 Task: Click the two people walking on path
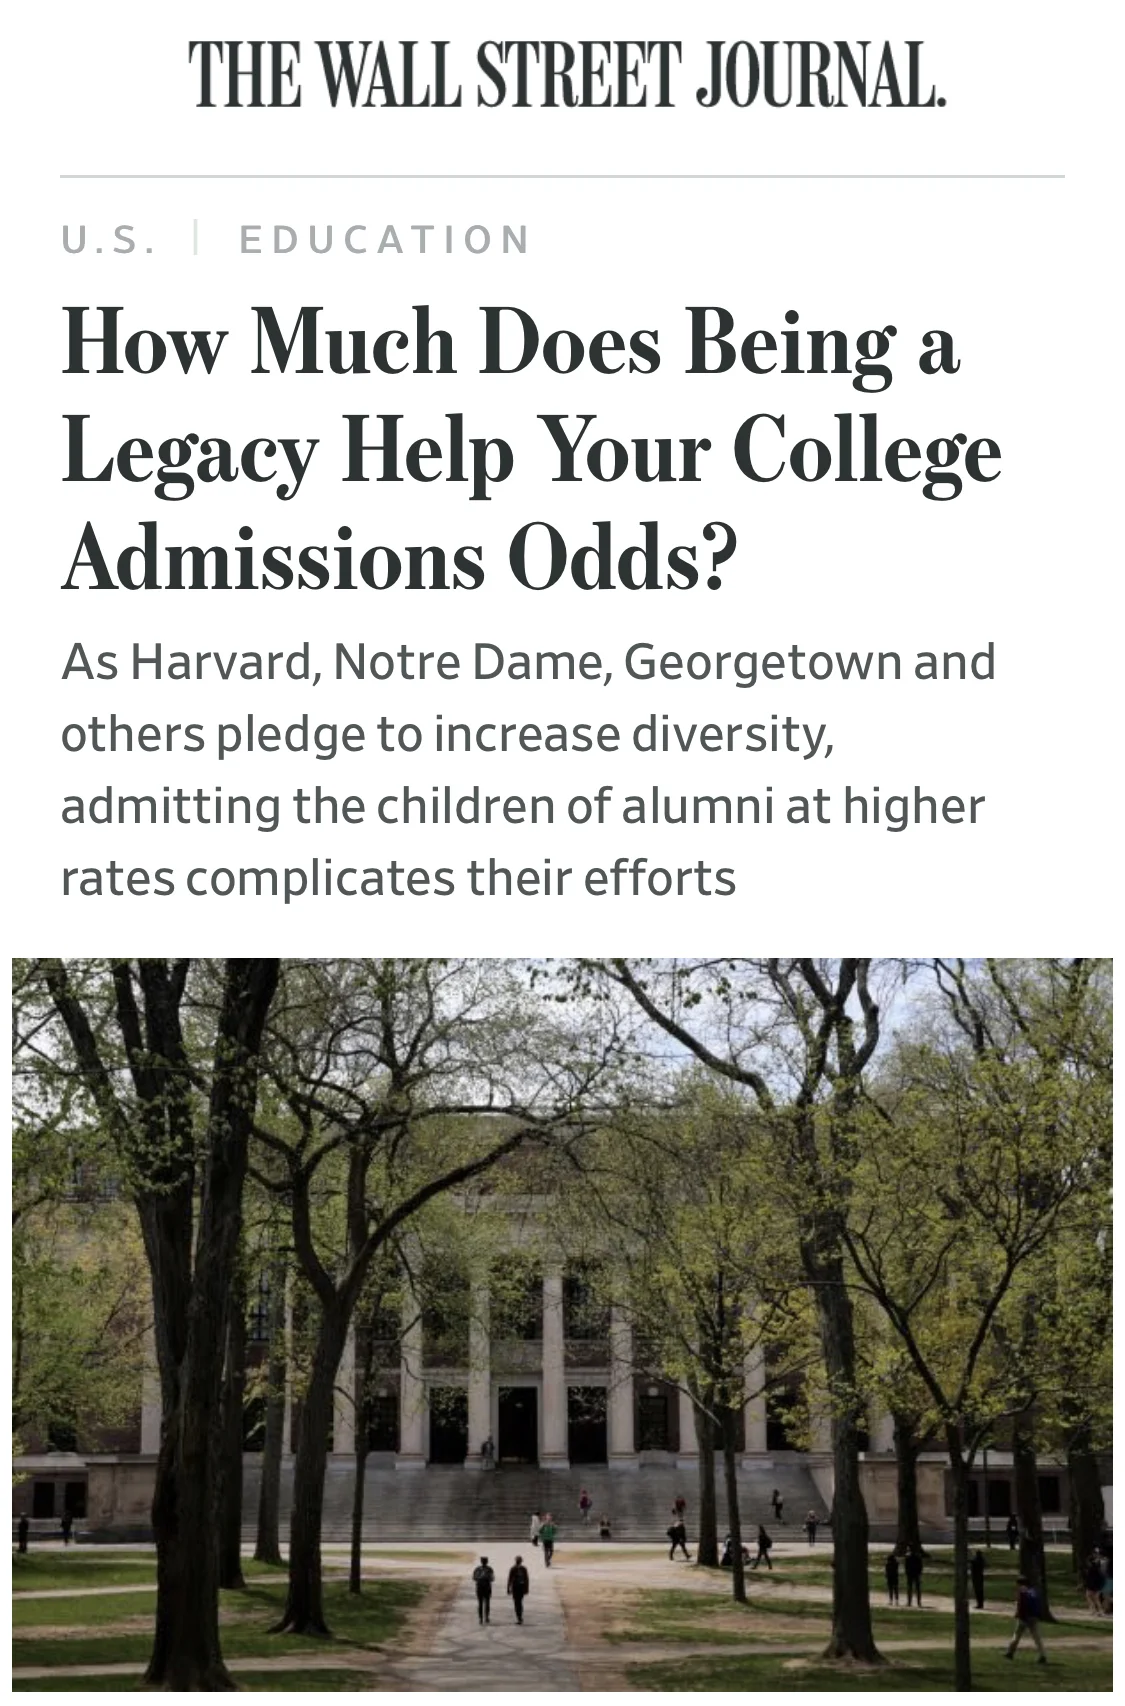500,1590
